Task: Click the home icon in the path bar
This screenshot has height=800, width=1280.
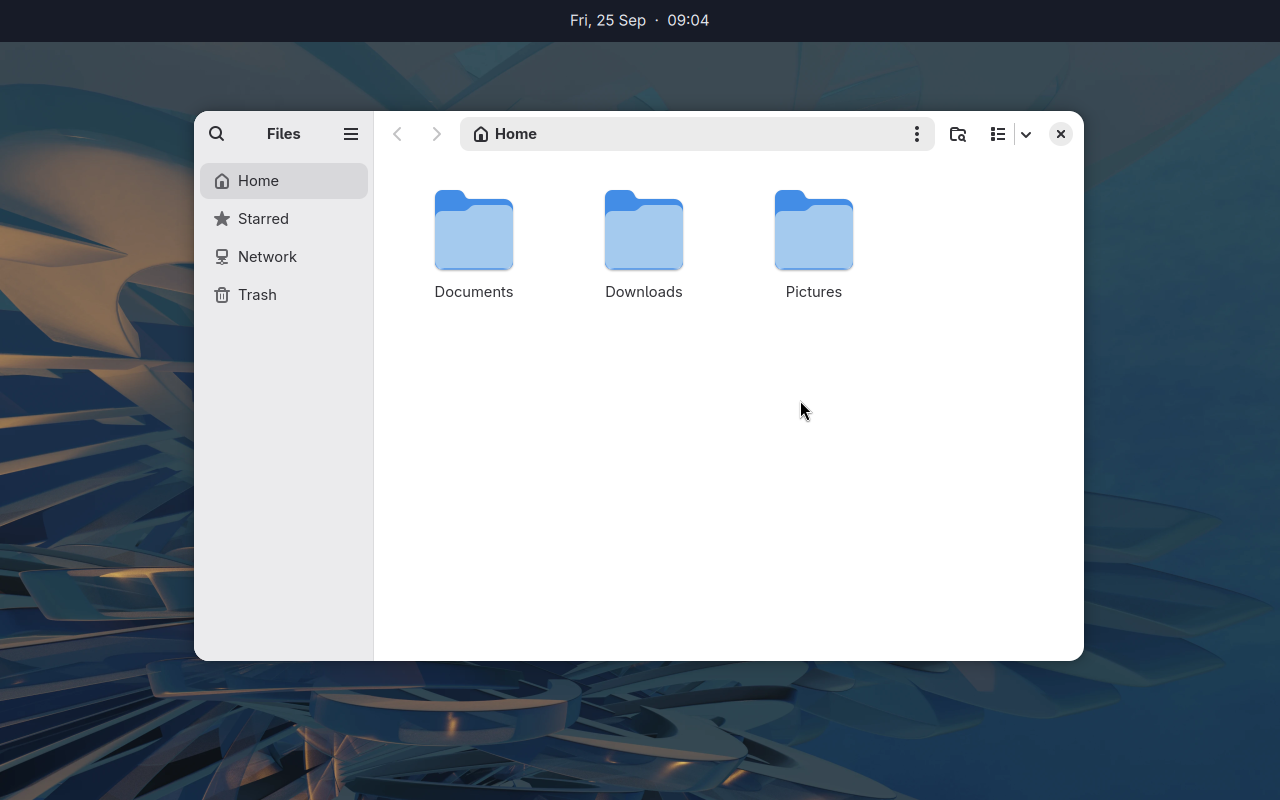Action: (x=481, y=134)
